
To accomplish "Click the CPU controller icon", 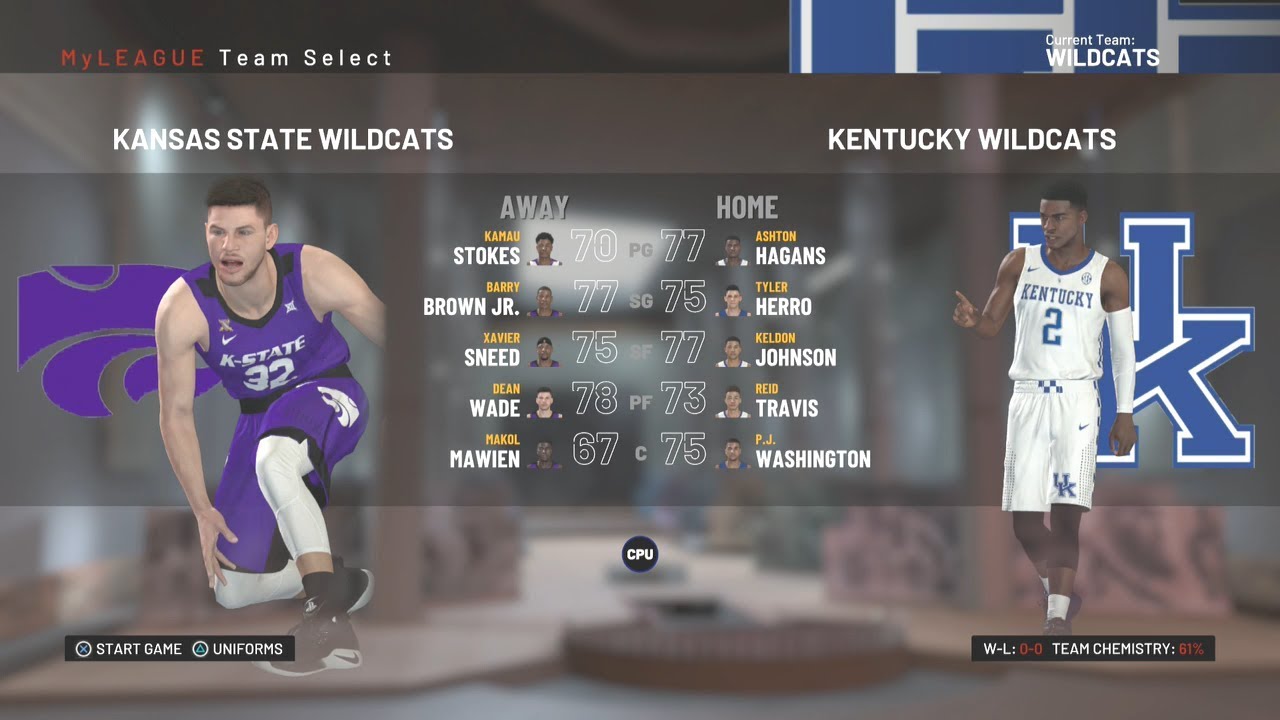I will pos(640,553).
